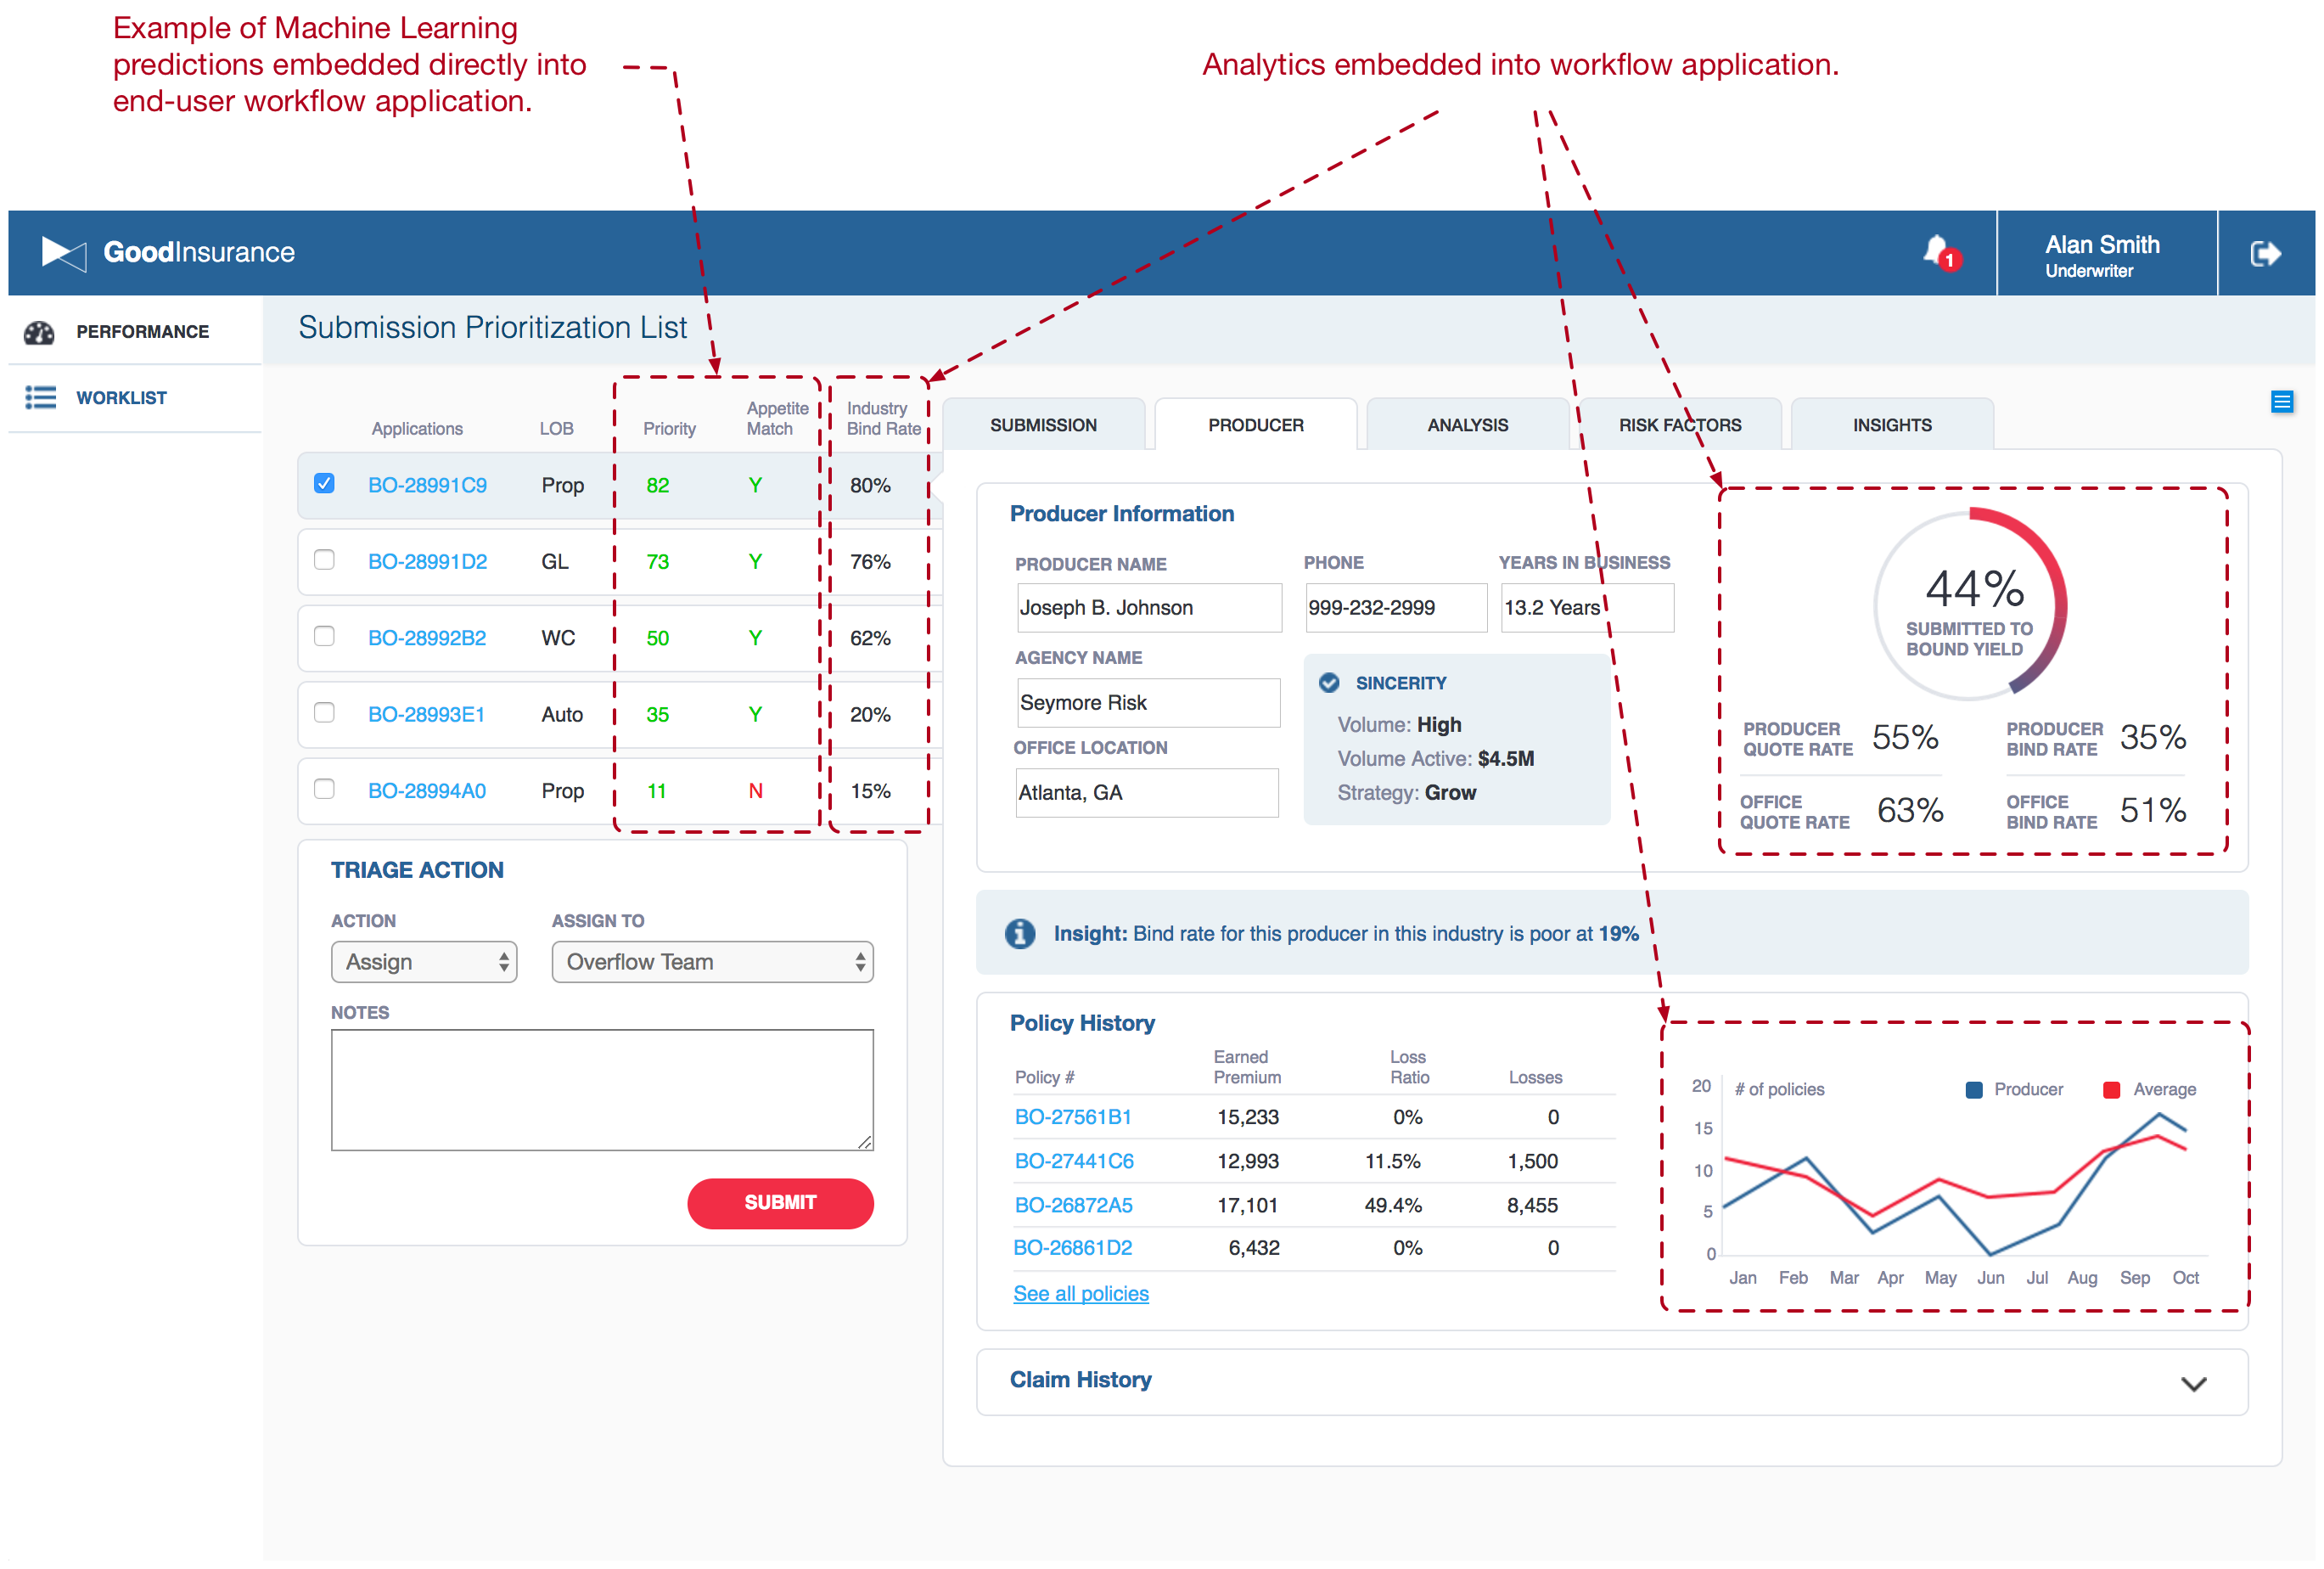Click the Sincerity checkmark badge
This screenshot has width=2324, height=1569.
[x=1330, y=682]
